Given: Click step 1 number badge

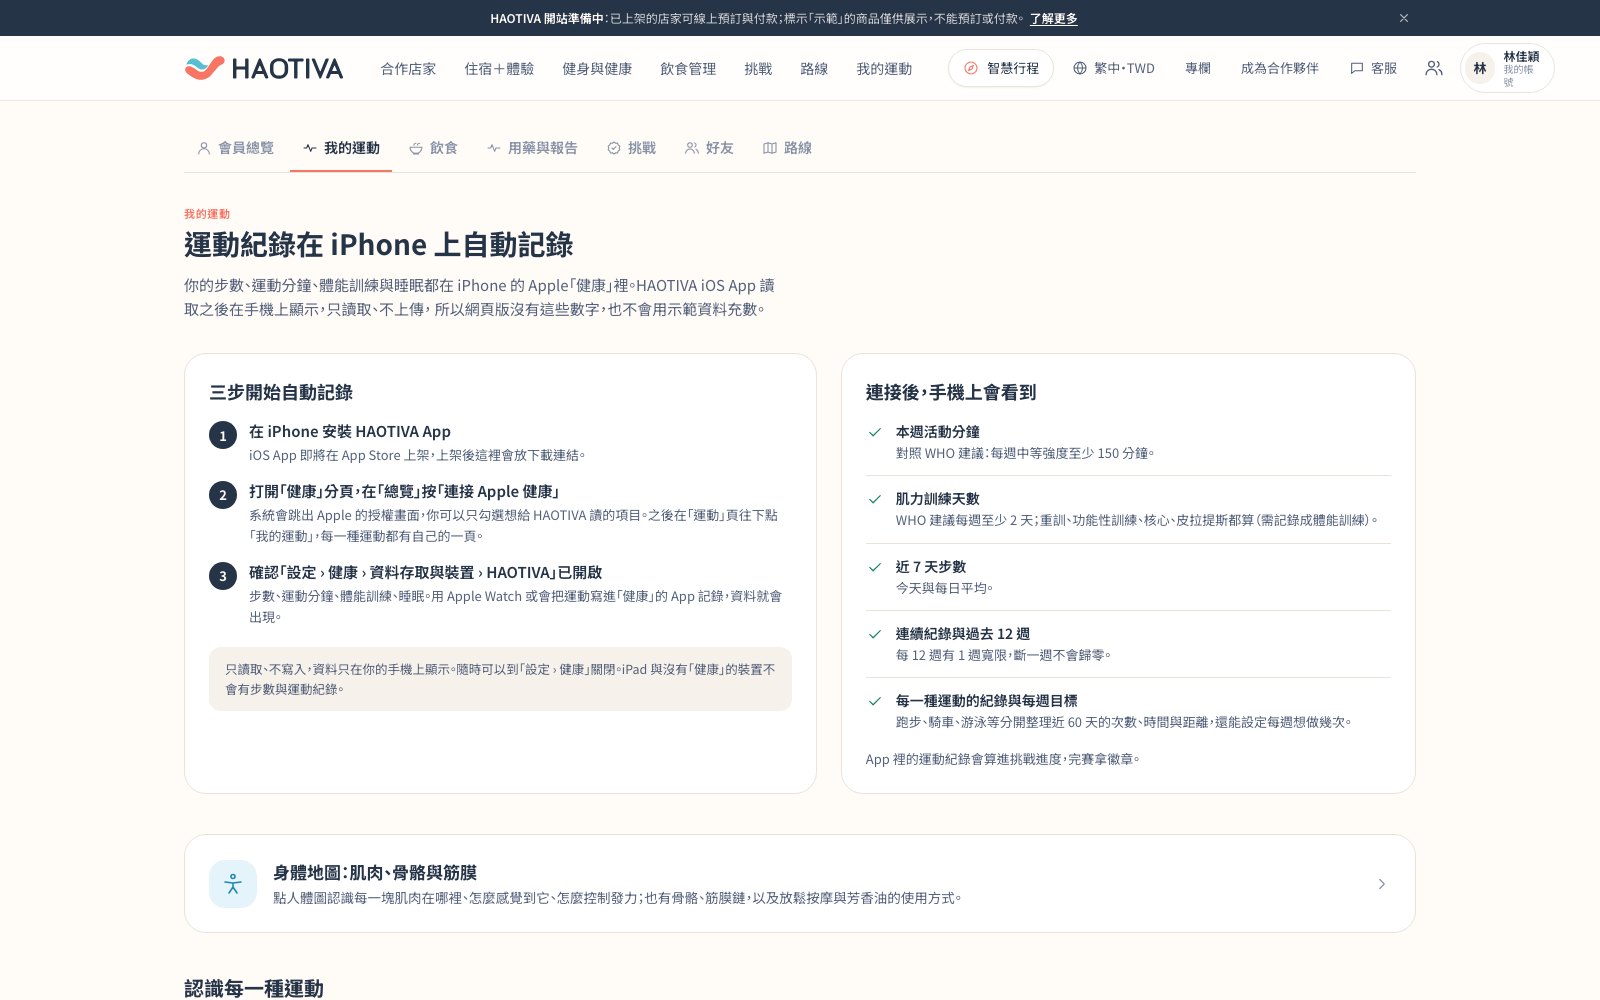Looking at the screenshot, I should [x=223, y=435].
